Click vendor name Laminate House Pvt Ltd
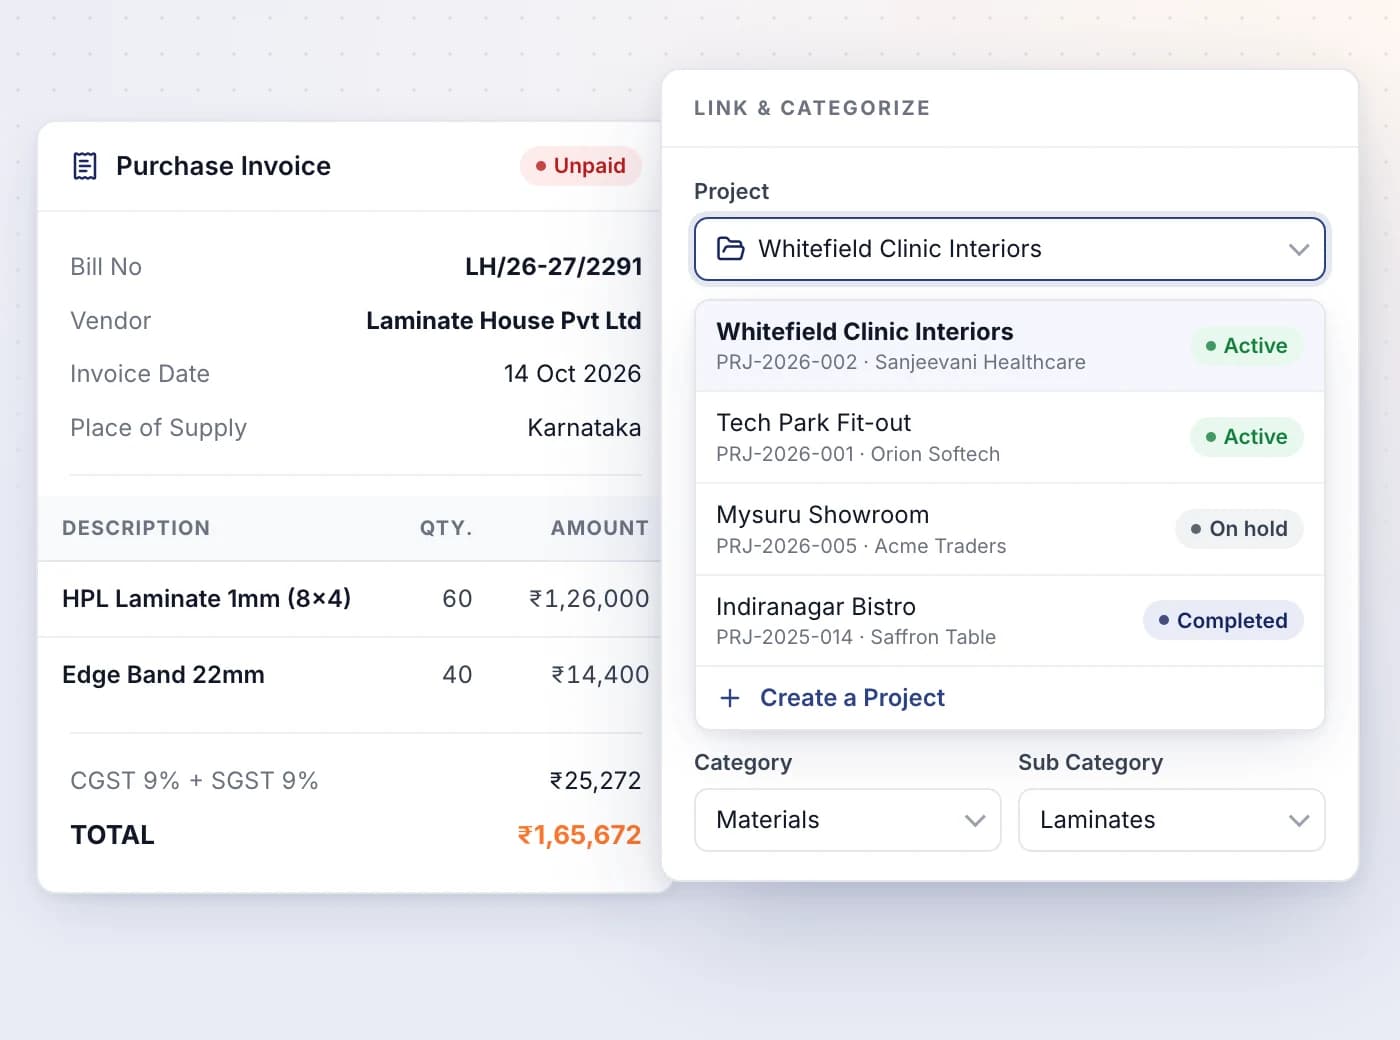The image size is (1400, 1040). point(504,321)
